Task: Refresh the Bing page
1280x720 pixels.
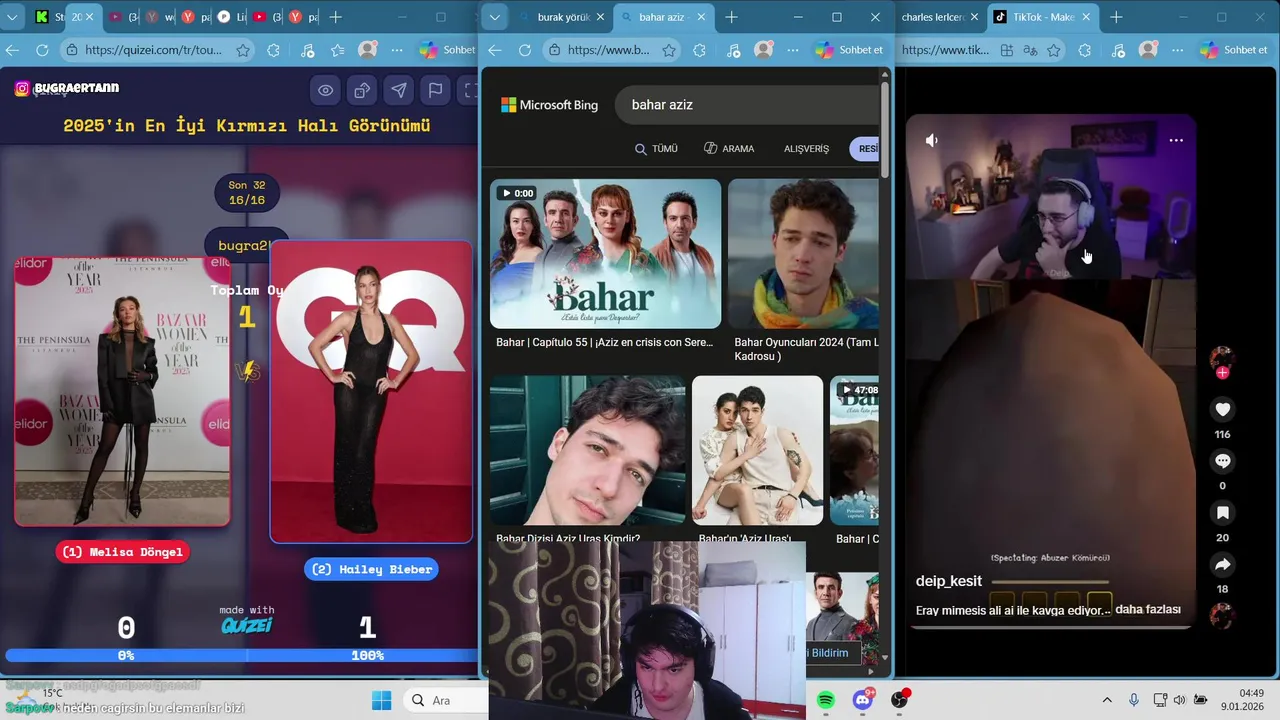Action: click(524, 50)
